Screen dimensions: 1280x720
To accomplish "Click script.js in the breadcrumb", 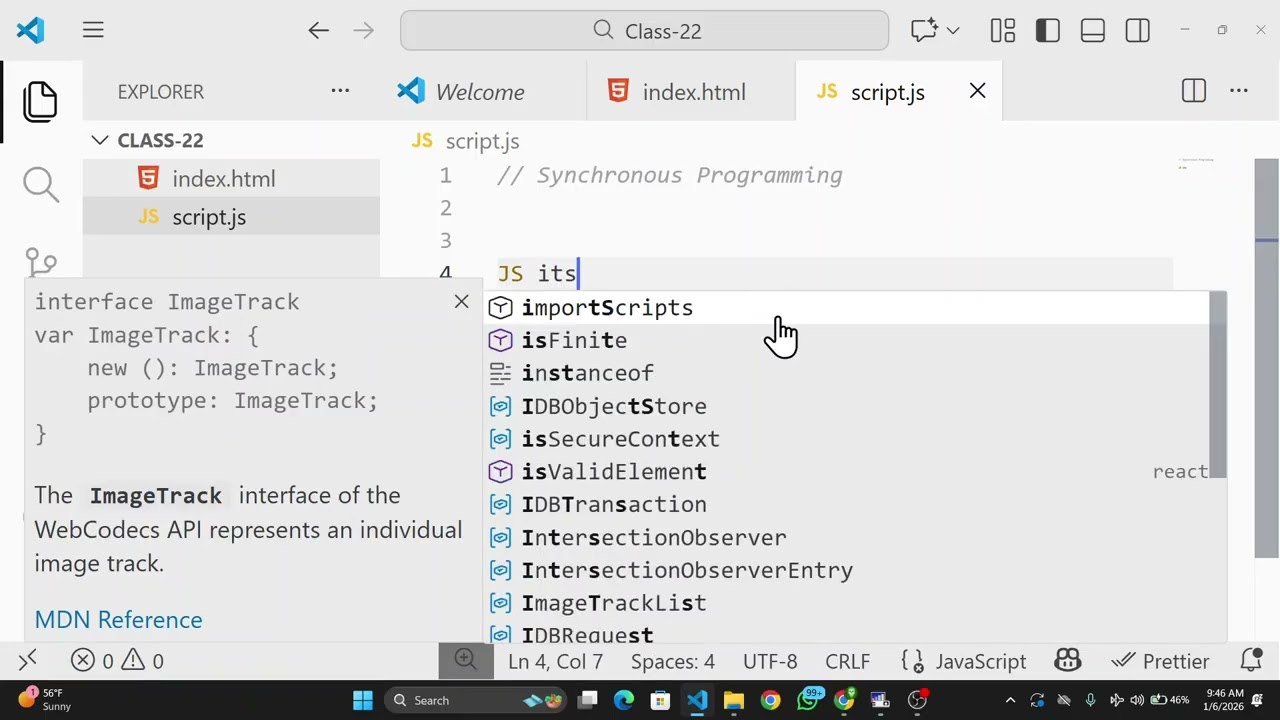I will coord(482,141).
